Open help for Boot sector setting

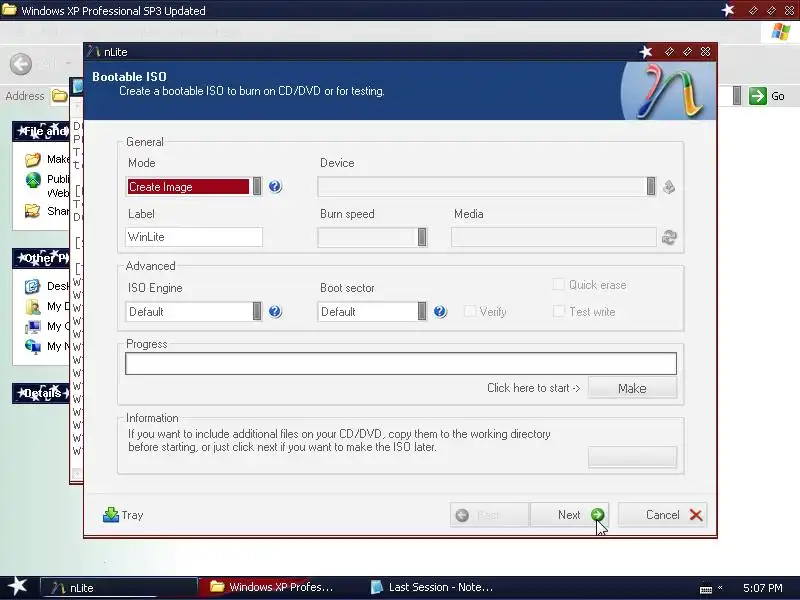440,311
